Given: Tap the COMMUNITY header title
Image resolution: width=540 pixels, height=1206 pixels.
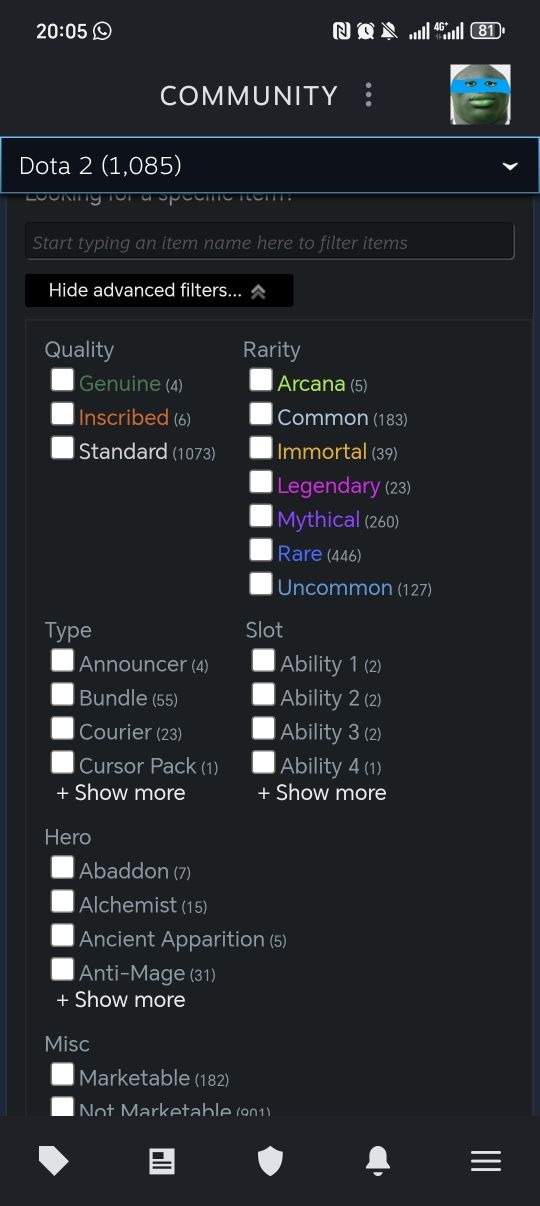Looking at the screenshot, I should 249,96.
